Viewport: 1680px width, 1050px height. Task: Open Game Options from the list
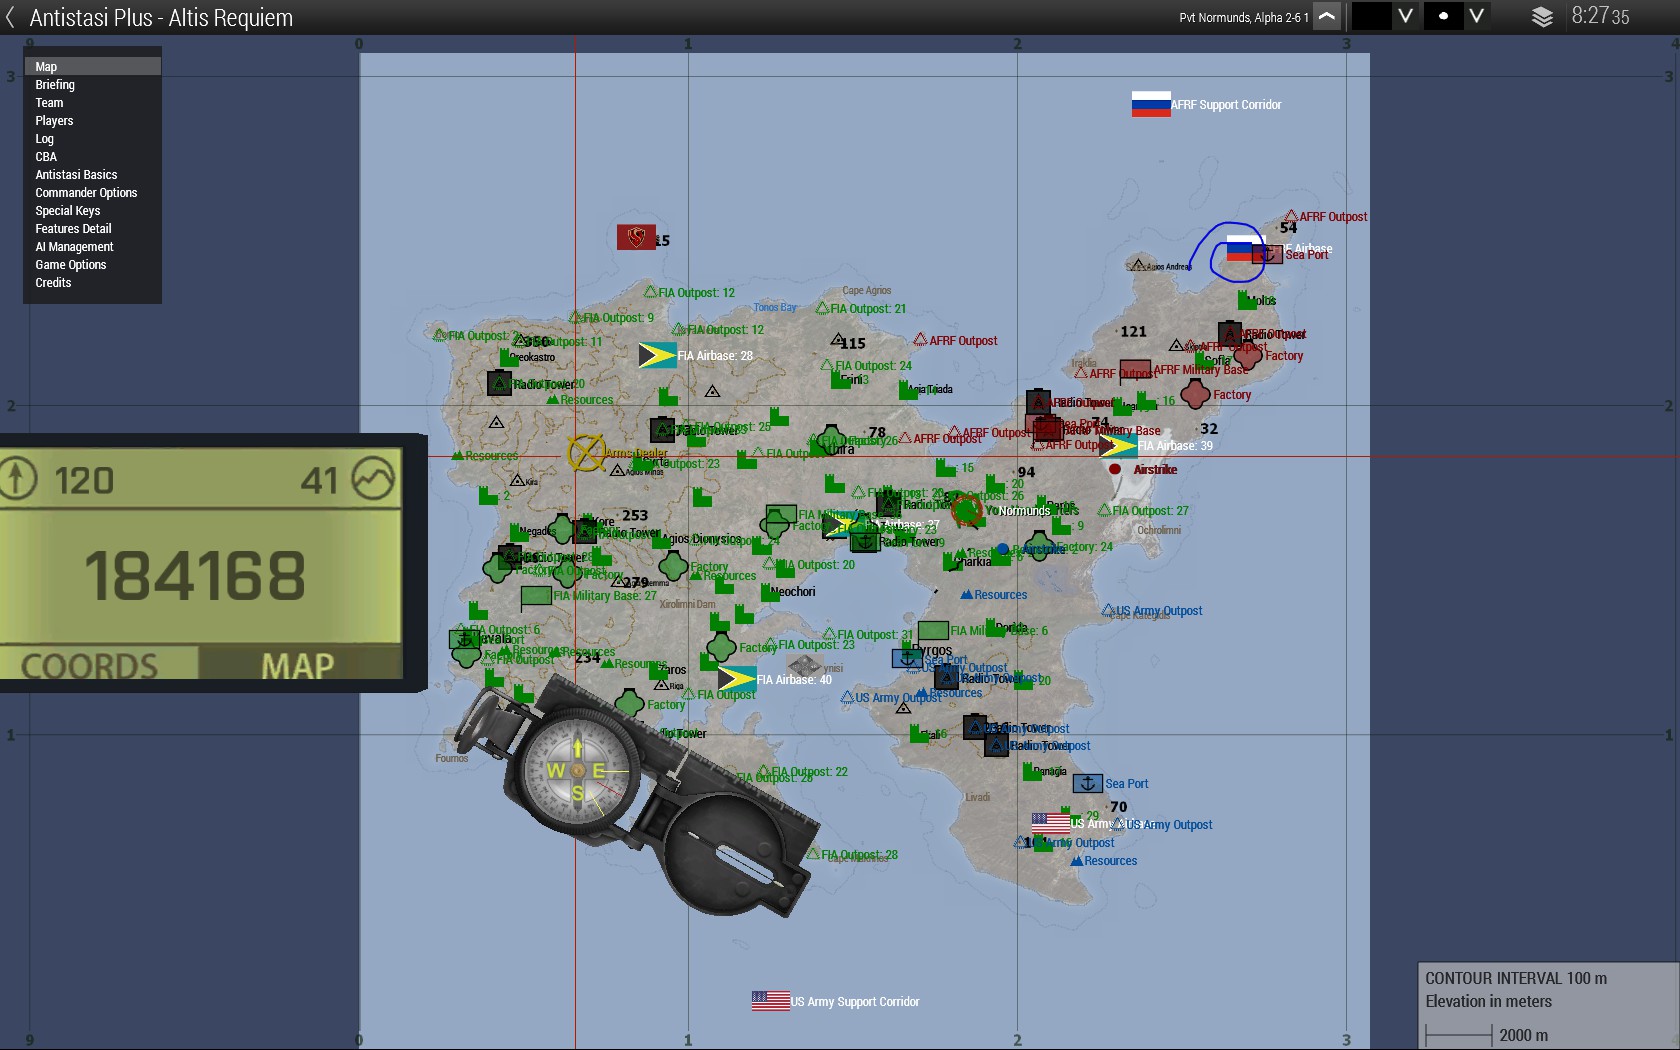click(70, 265)
